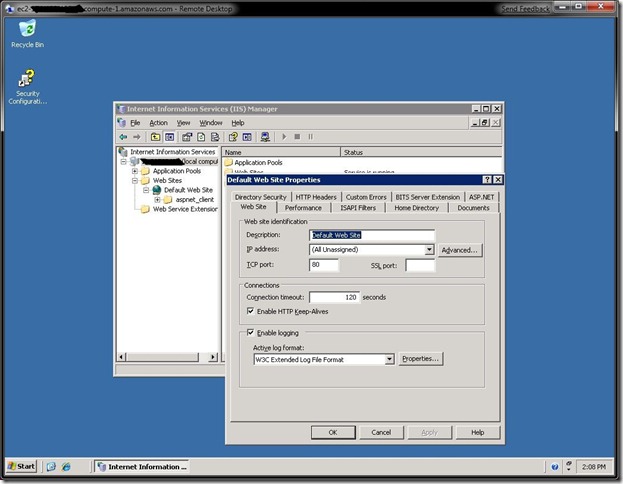
Task: Click the tree pane horizontal scrollbar right arrow
Action: tap(213, 357)
